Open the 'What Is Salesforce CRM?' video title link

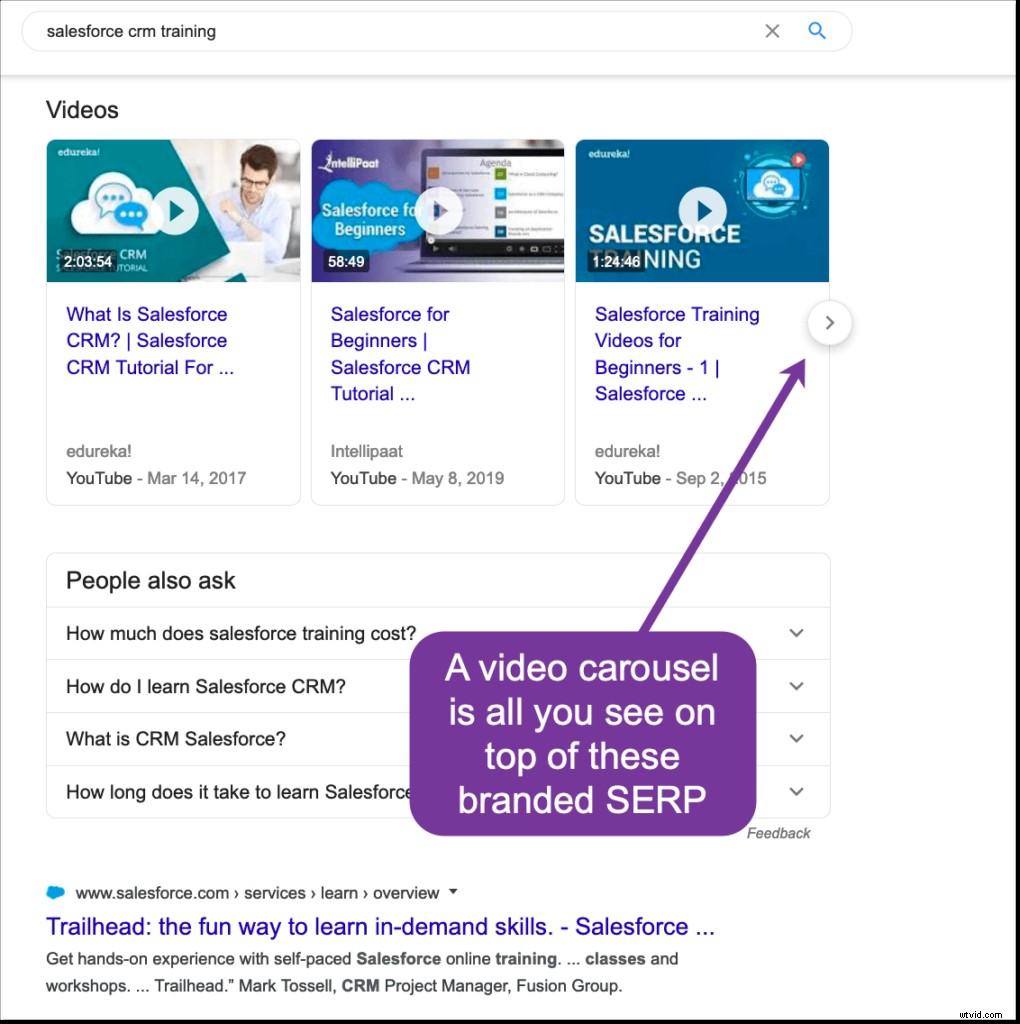pos(146,340)
